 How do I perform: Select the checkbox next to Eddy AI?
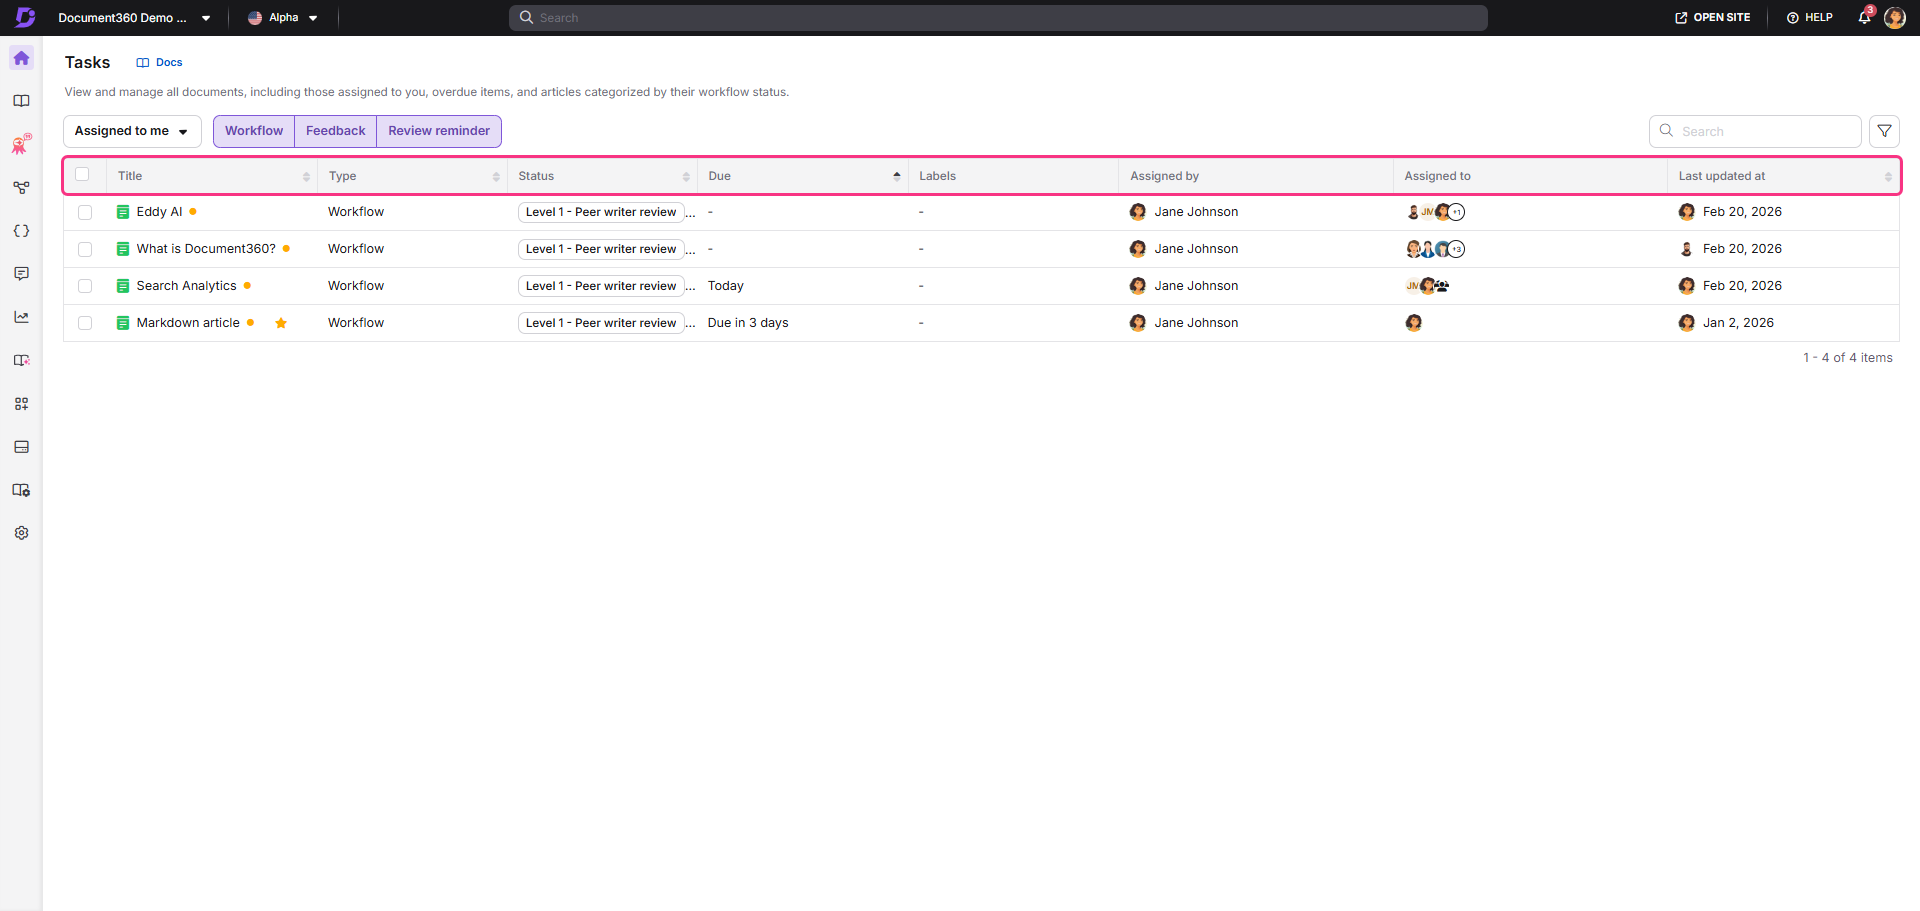85,212
